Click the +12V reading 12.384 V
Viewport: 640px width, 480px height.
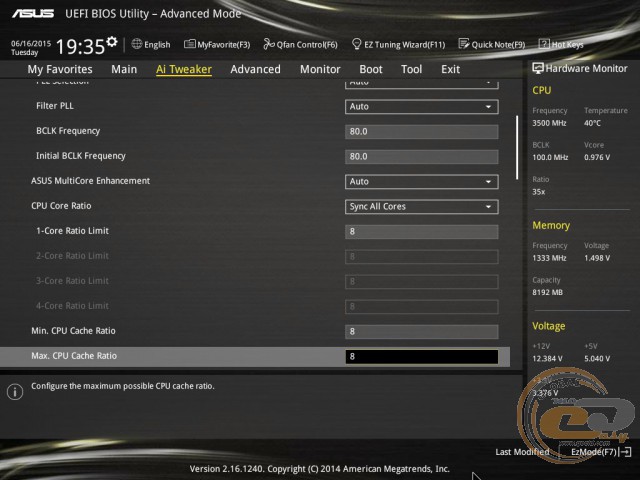point(547,358)
